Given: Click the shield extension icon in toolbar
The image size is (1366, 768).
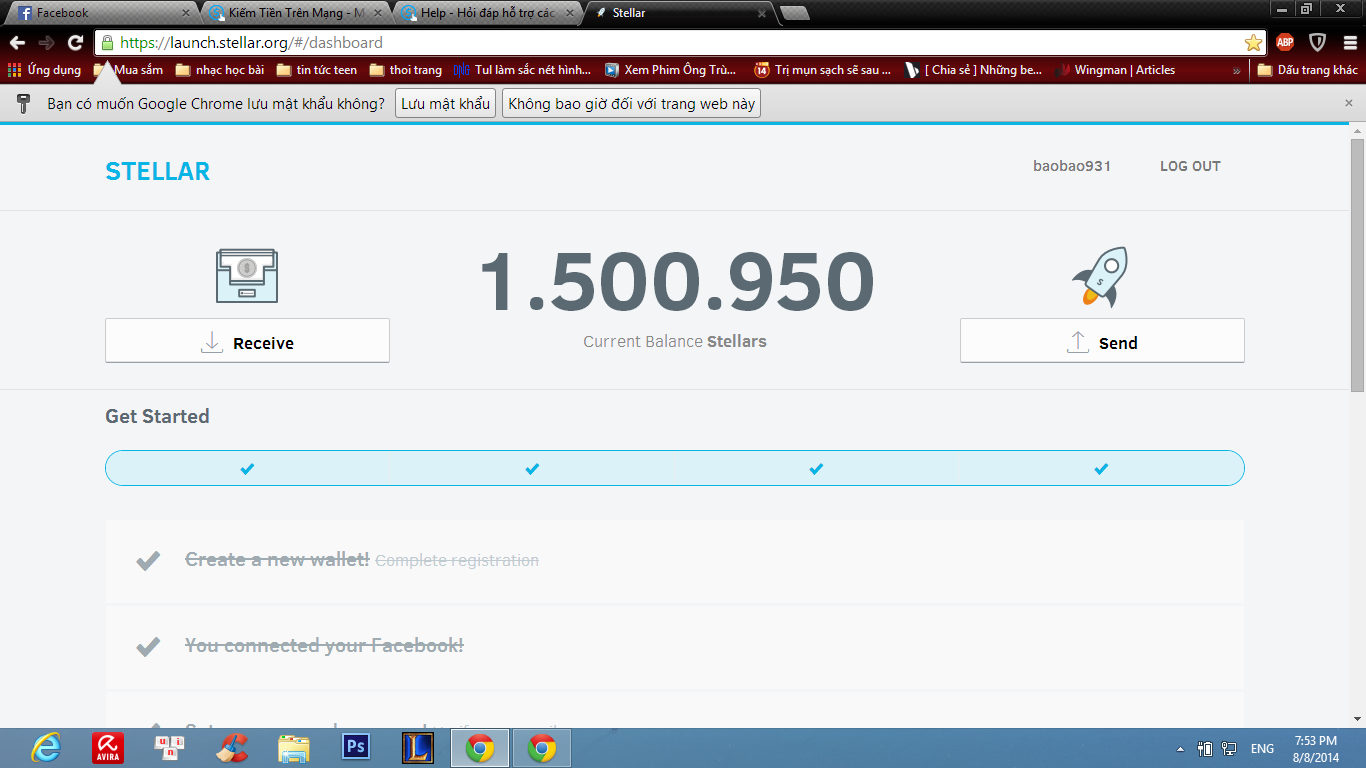Looking at the screenshot, I should 1318,43.
